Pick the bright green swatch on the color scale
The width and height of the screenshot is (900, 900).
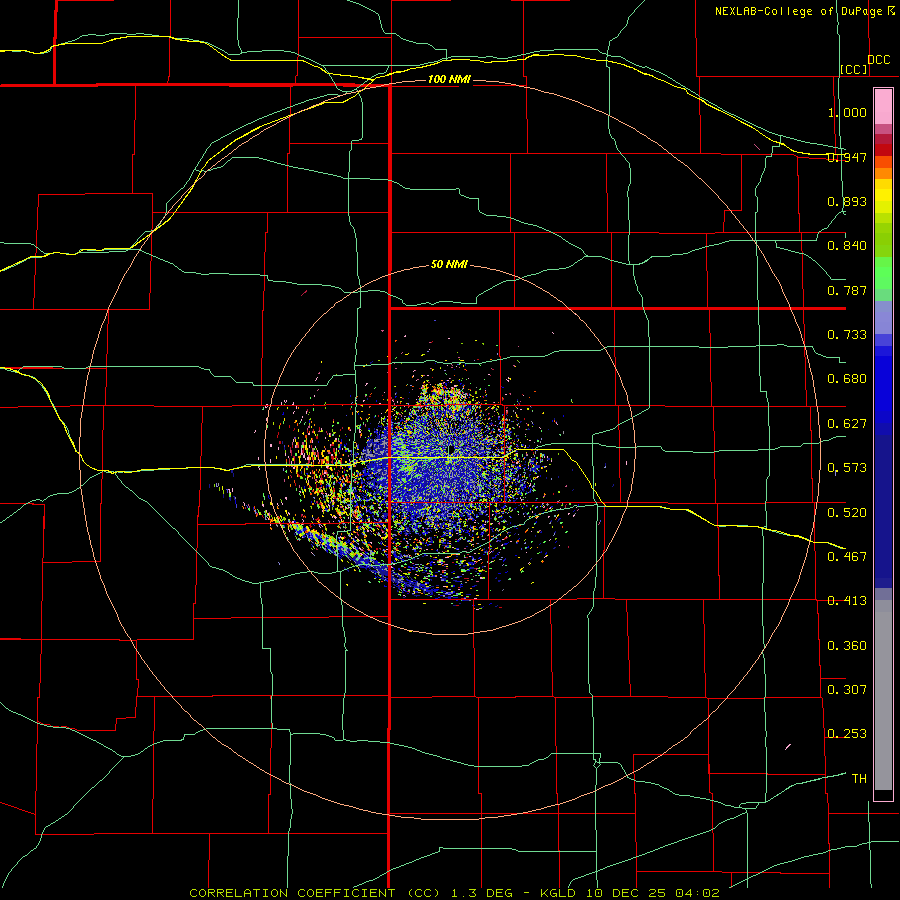pos(883,273)
